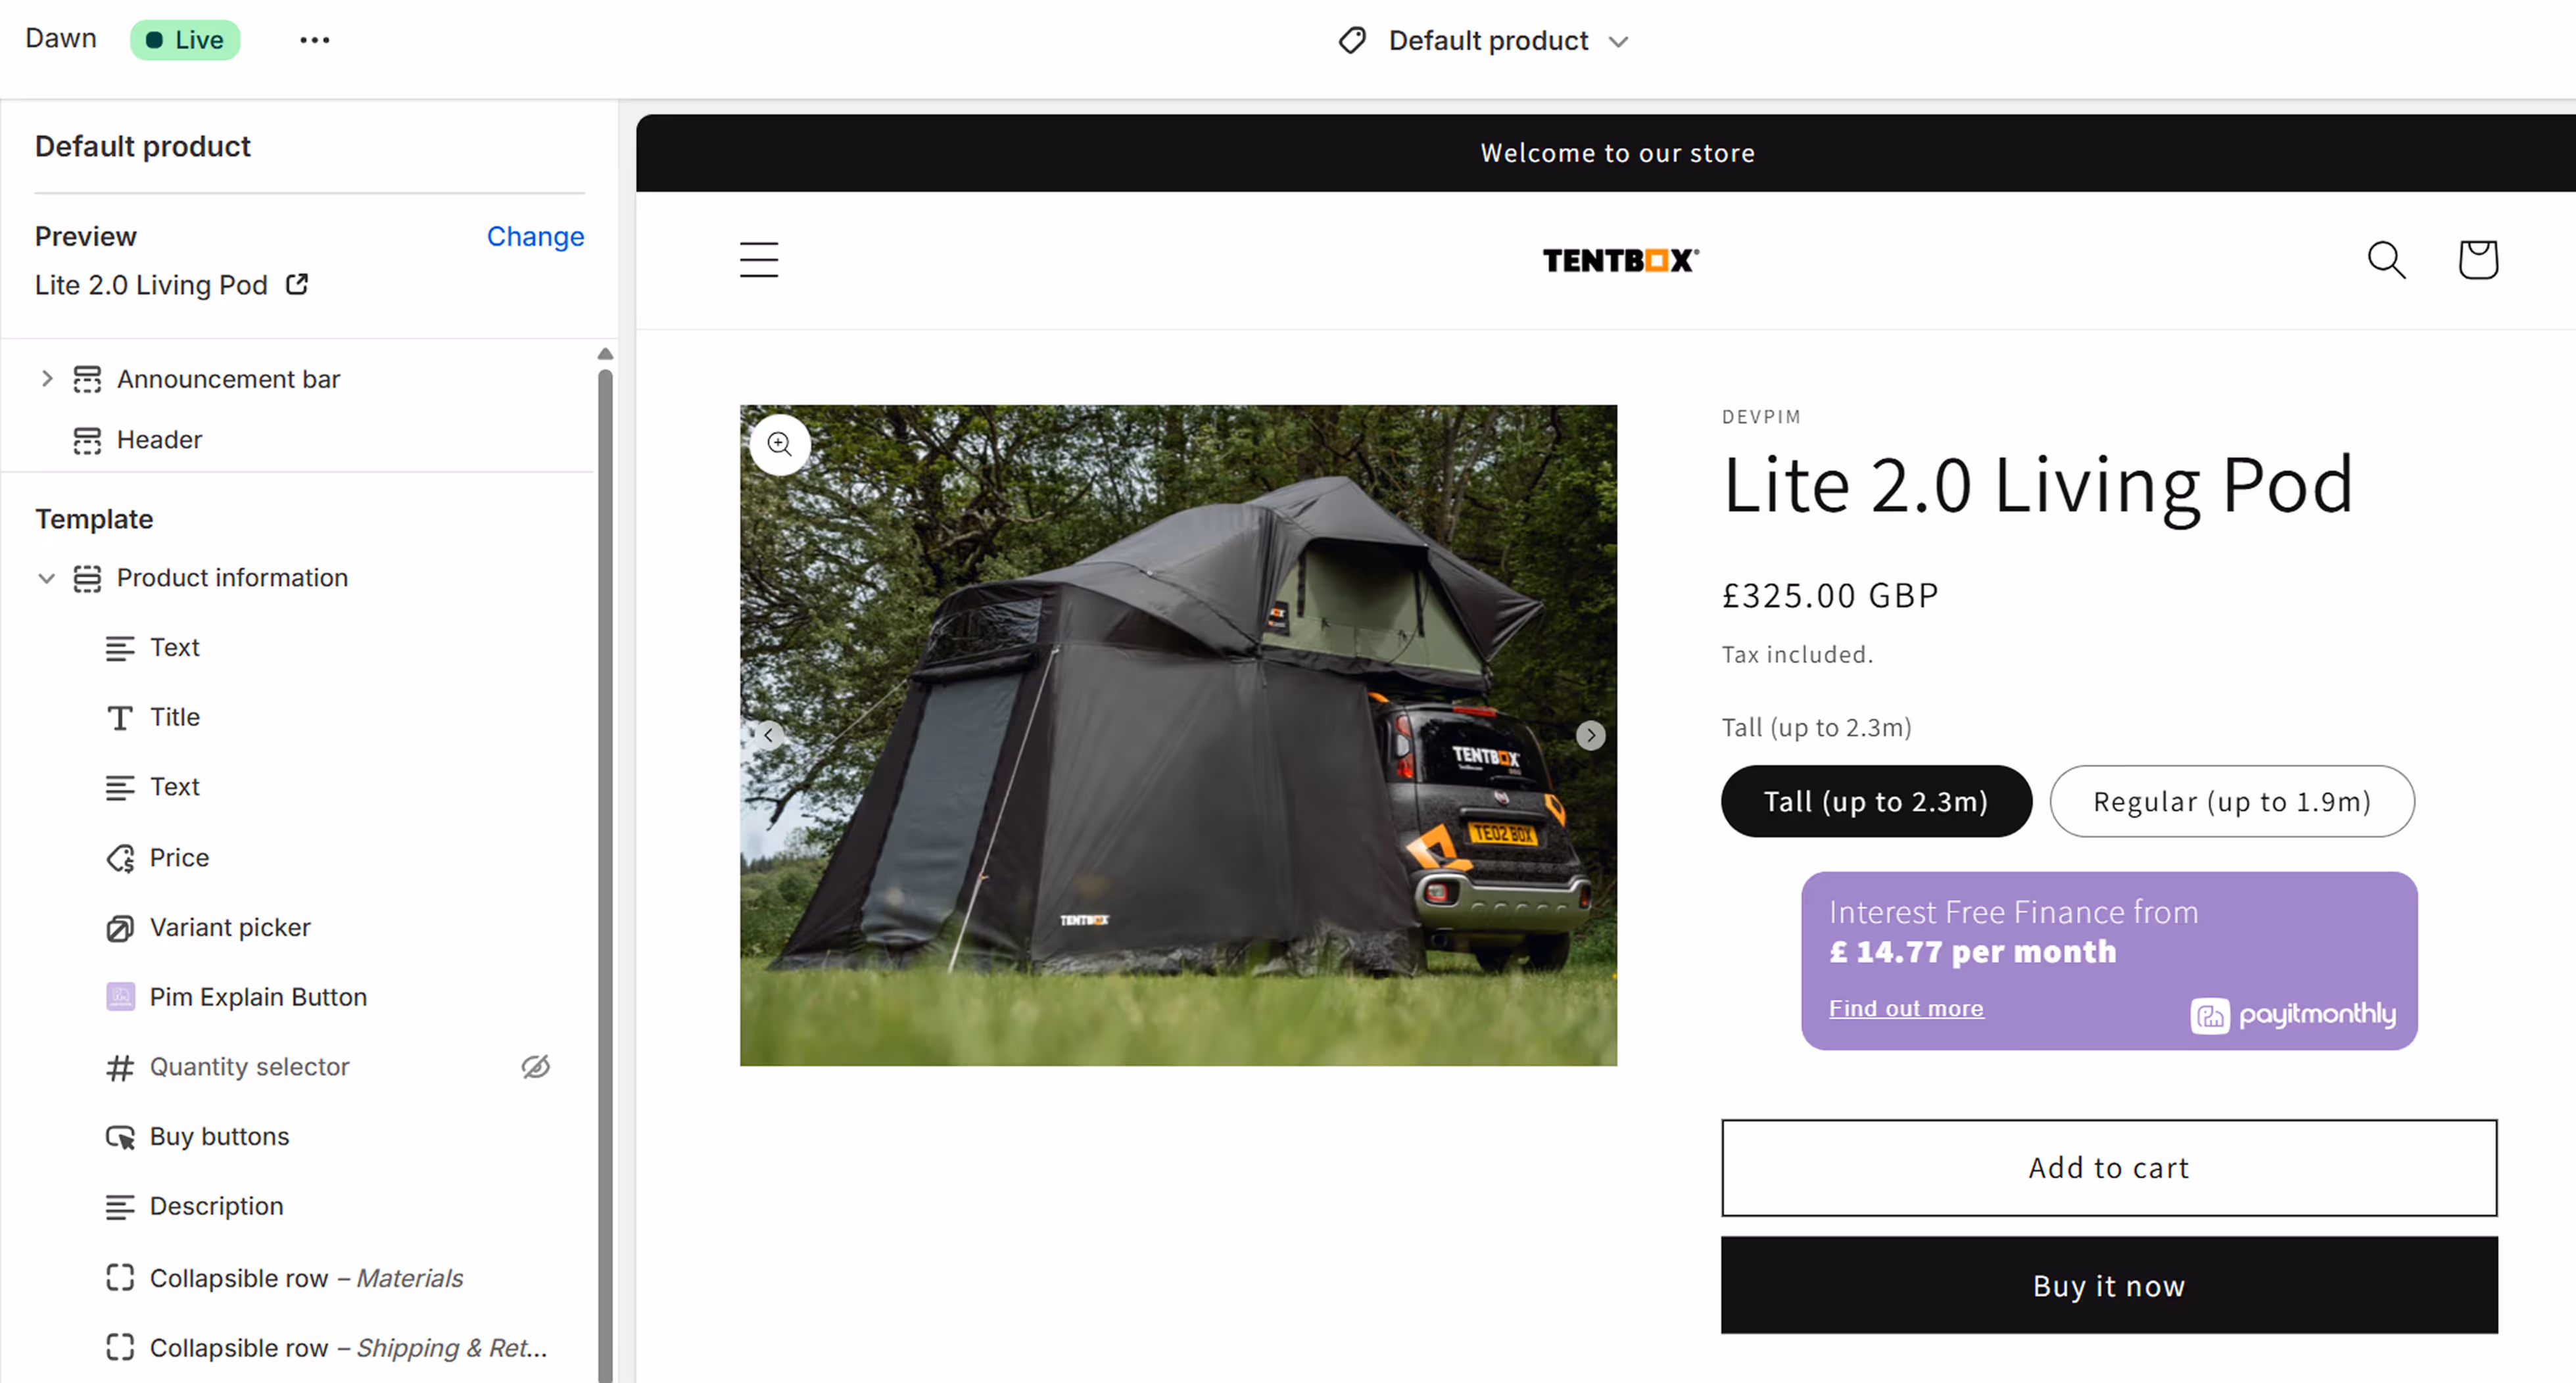Click Find out more finance link
The image size is (2576, 1383).
(x=1906, y=1008)
